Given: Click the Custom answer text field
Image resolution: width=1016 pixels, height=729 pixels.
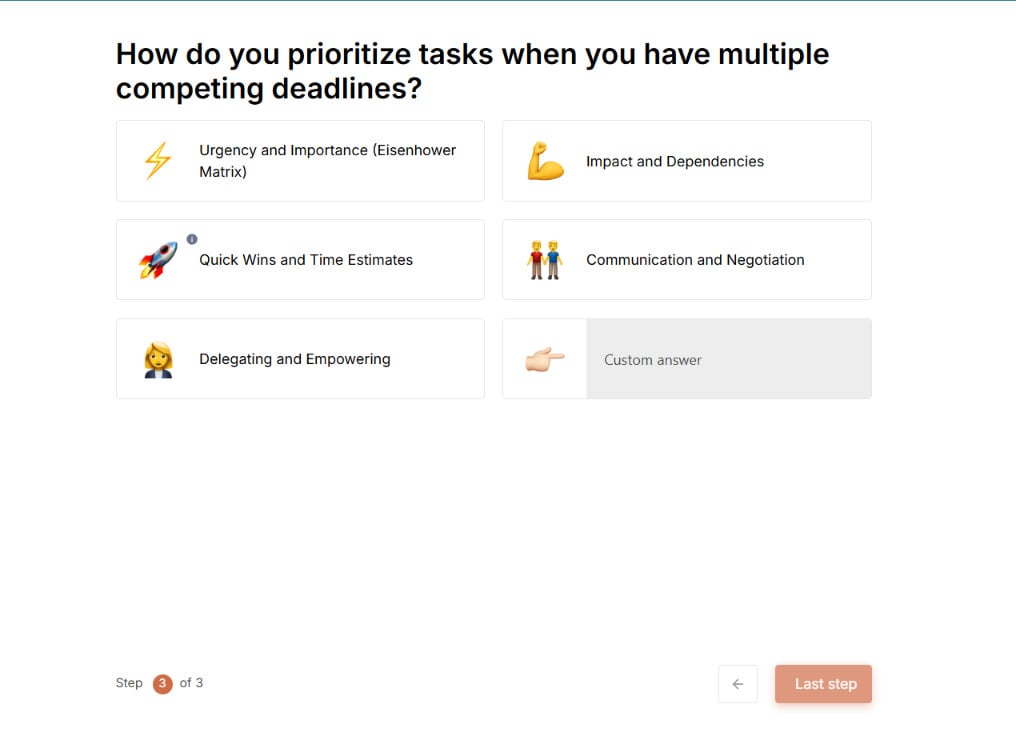Looking at the screenshot, I should [x=729, y=359].
